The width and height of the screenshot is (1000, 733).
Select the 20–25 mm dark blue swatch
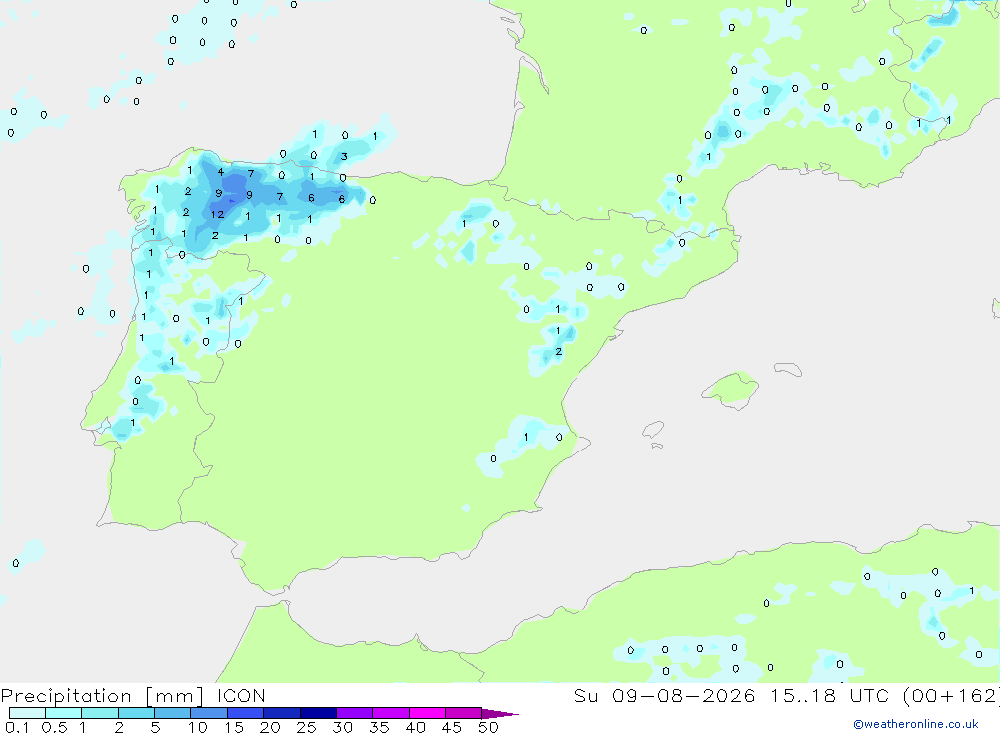[x=282, y=713]
